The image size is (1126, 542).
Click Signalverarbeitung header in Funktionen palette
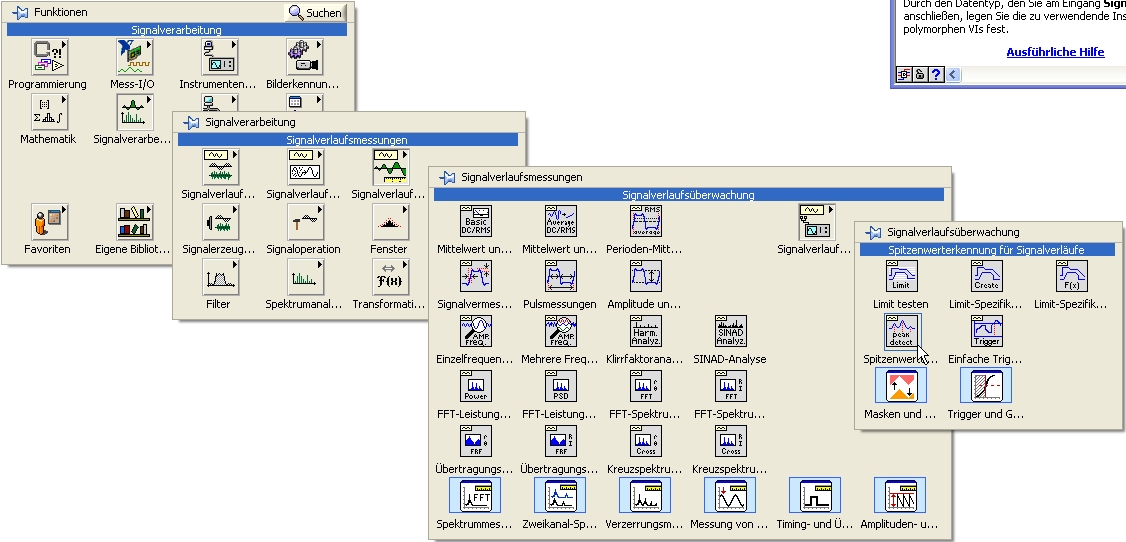pyautogui.click(x=177, y=30)
